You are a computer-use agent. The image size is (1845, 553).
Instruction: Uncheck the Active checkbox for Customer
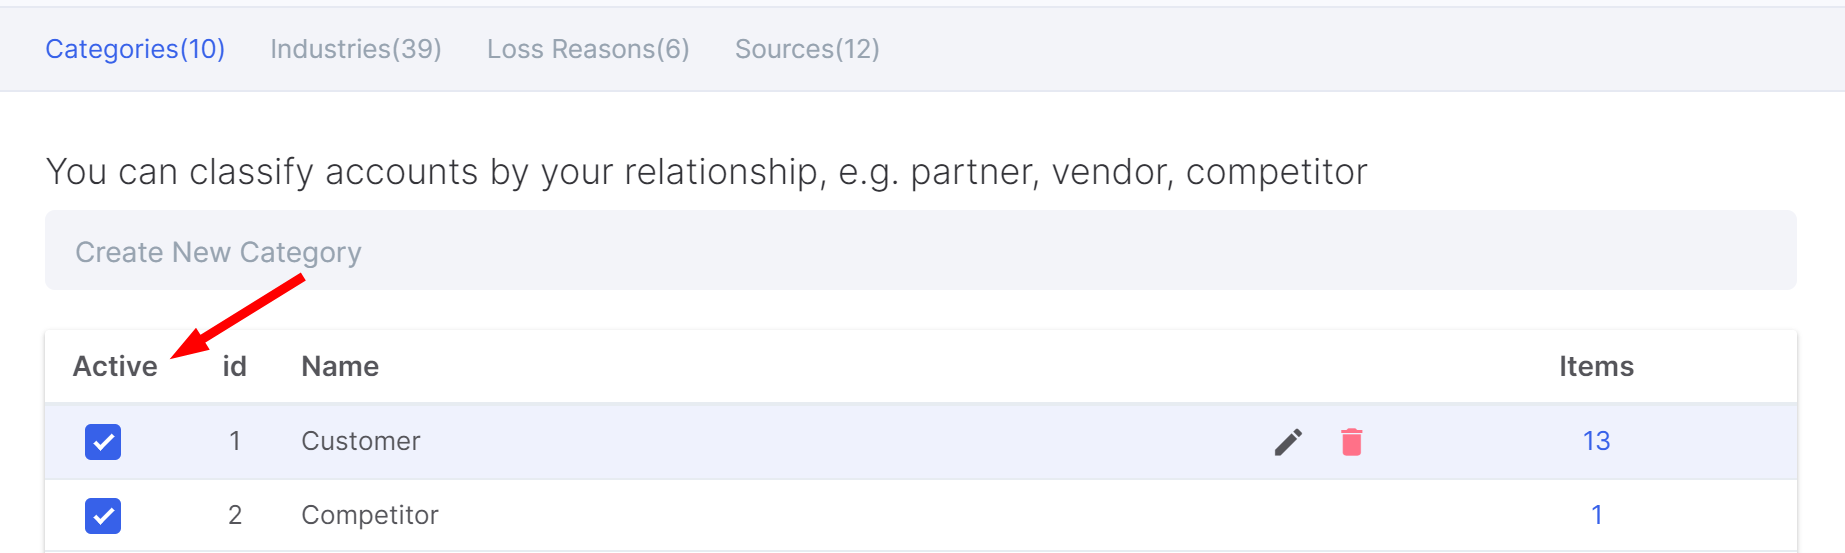point(103,441)
